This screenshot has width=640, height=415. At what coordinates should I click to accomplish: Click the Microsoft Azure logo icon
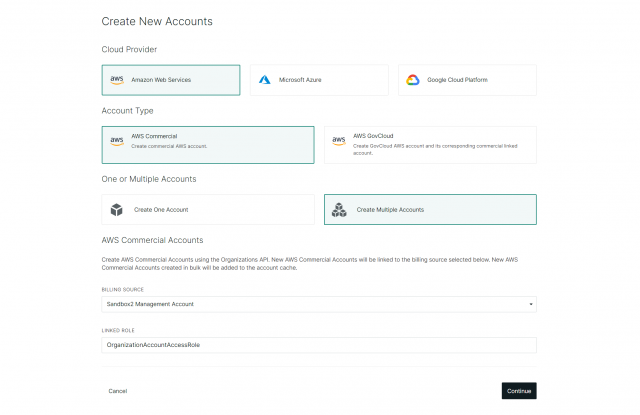265,80
